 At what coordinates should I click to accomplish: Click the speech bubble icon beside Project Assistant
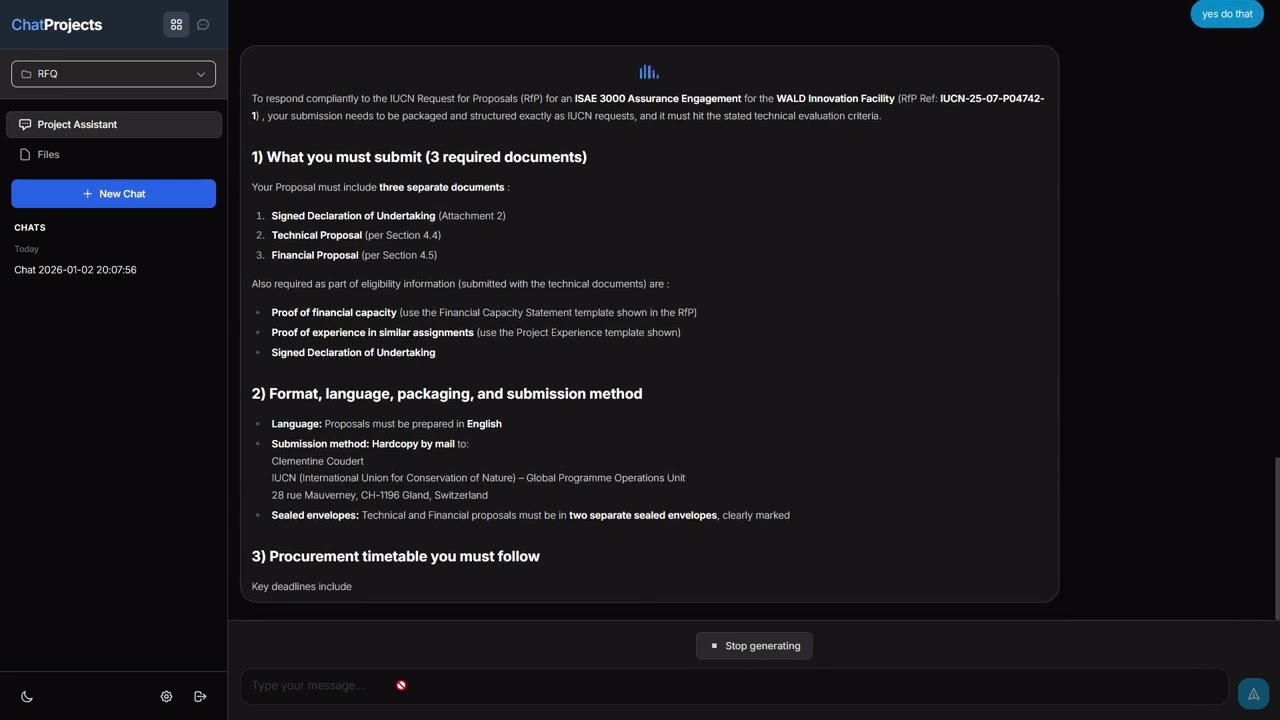point(25,125)
